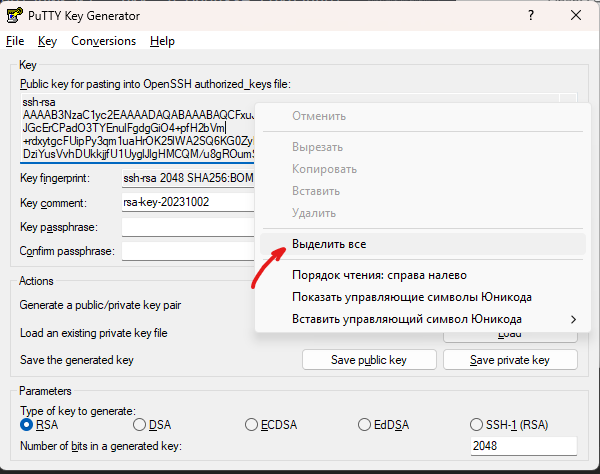Viewport: 600px width, 474px height.
Task: Click 'Показать управляющие символы Юникода' entry
Action: pyautogui.click(x=411, y=297)
